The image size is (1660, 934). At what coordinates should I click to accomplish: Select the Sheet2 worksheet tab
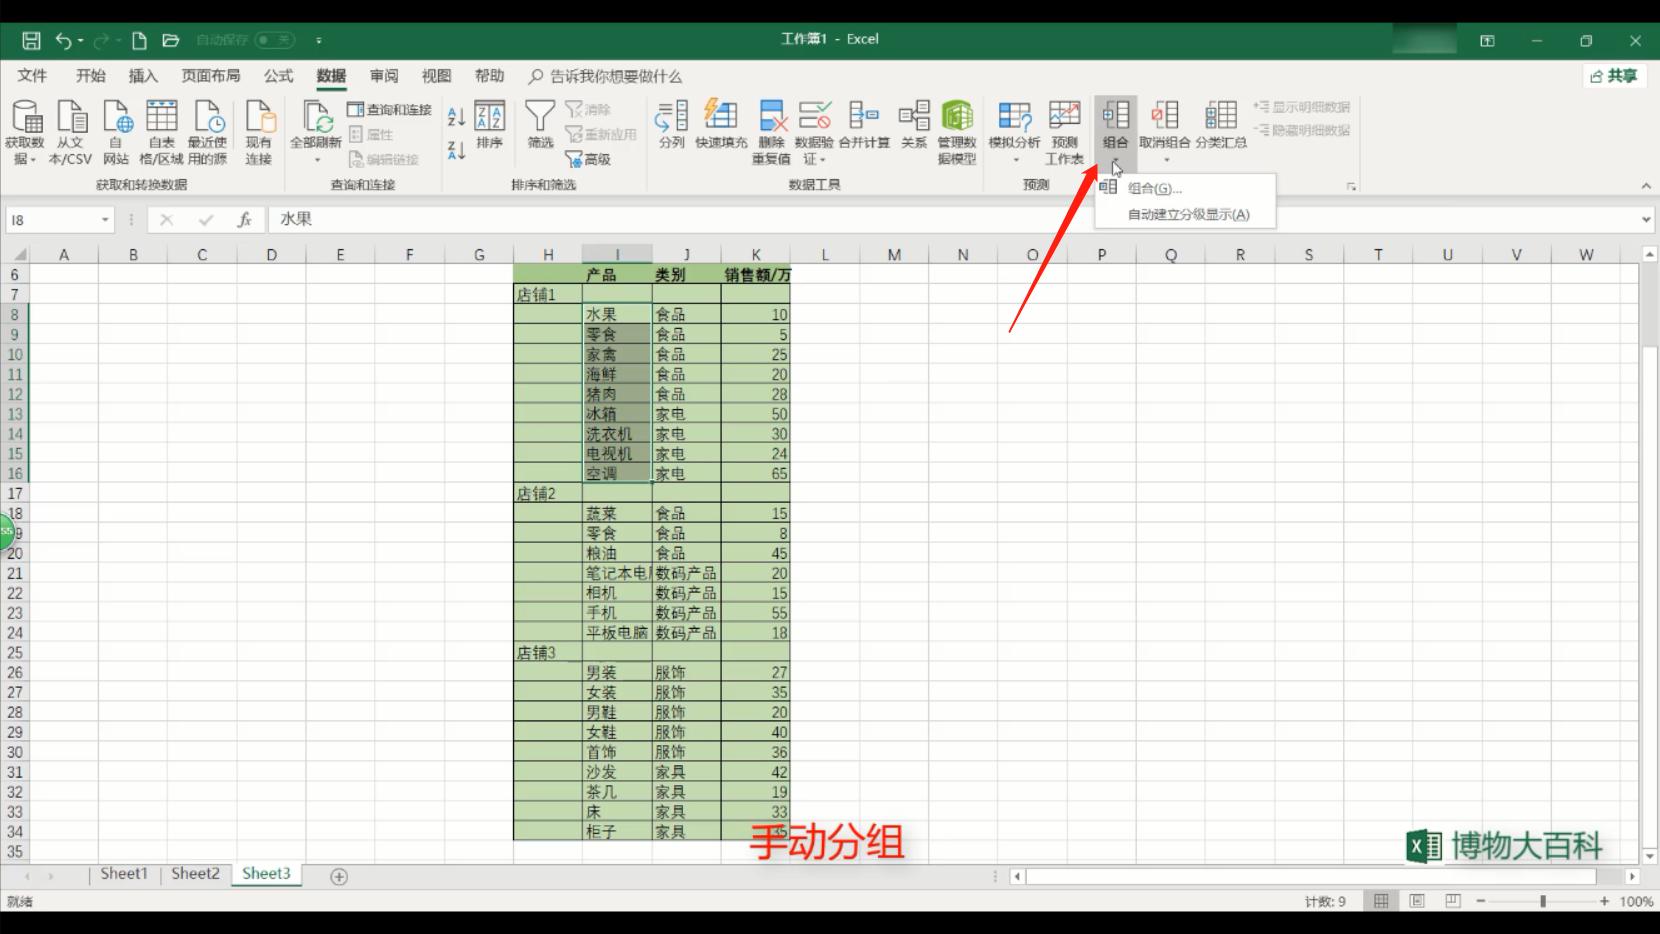[194, 873]
